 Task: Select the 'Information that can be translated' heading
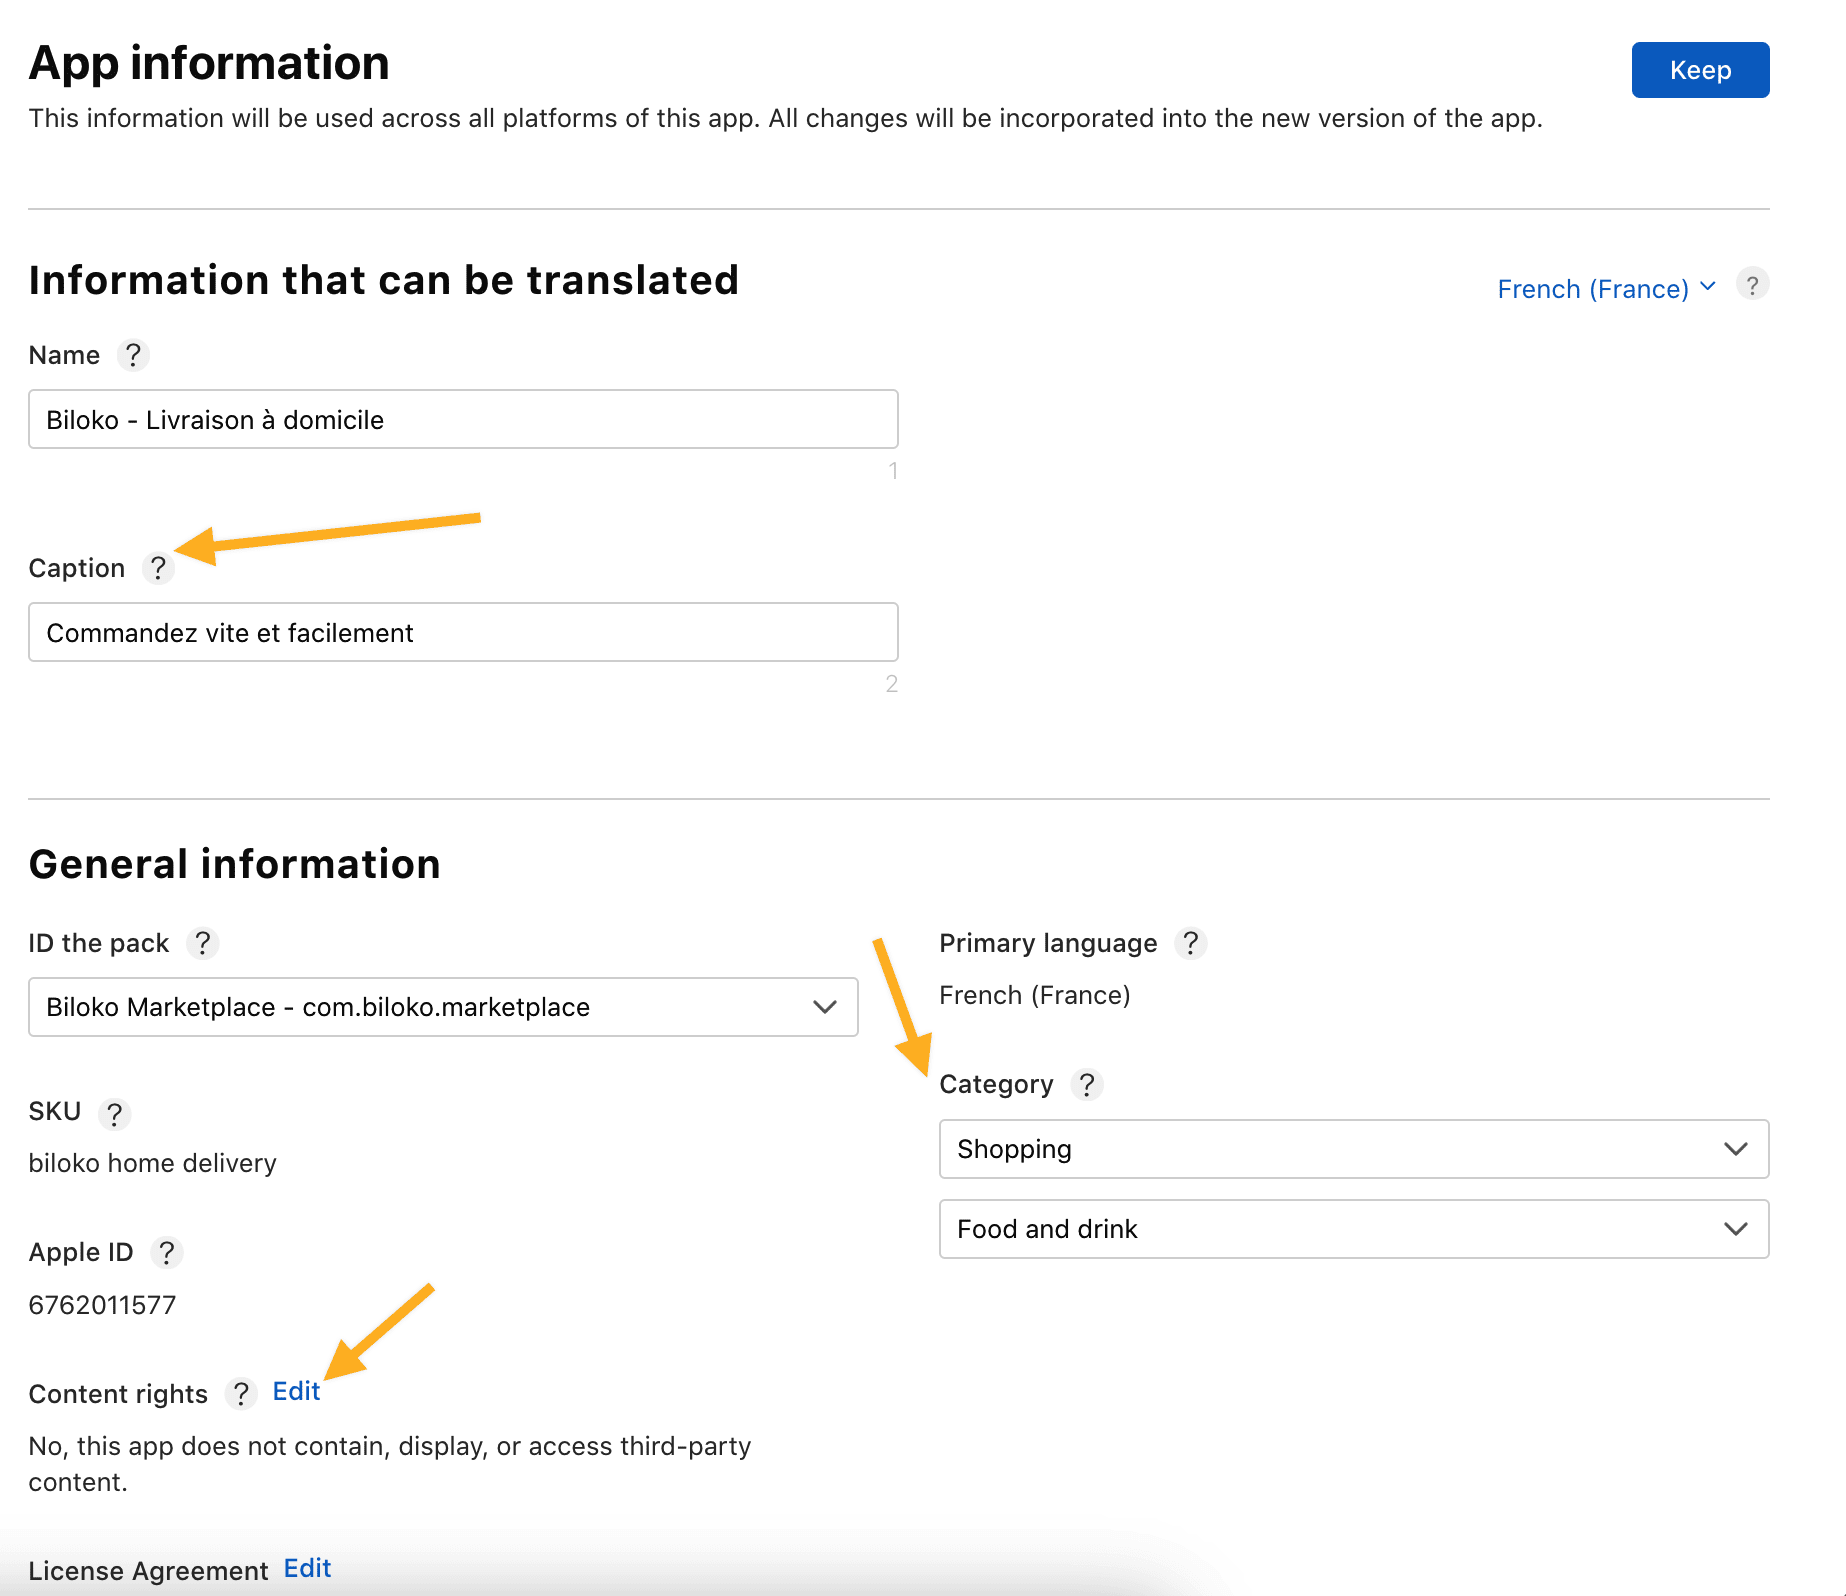(384, 280)
